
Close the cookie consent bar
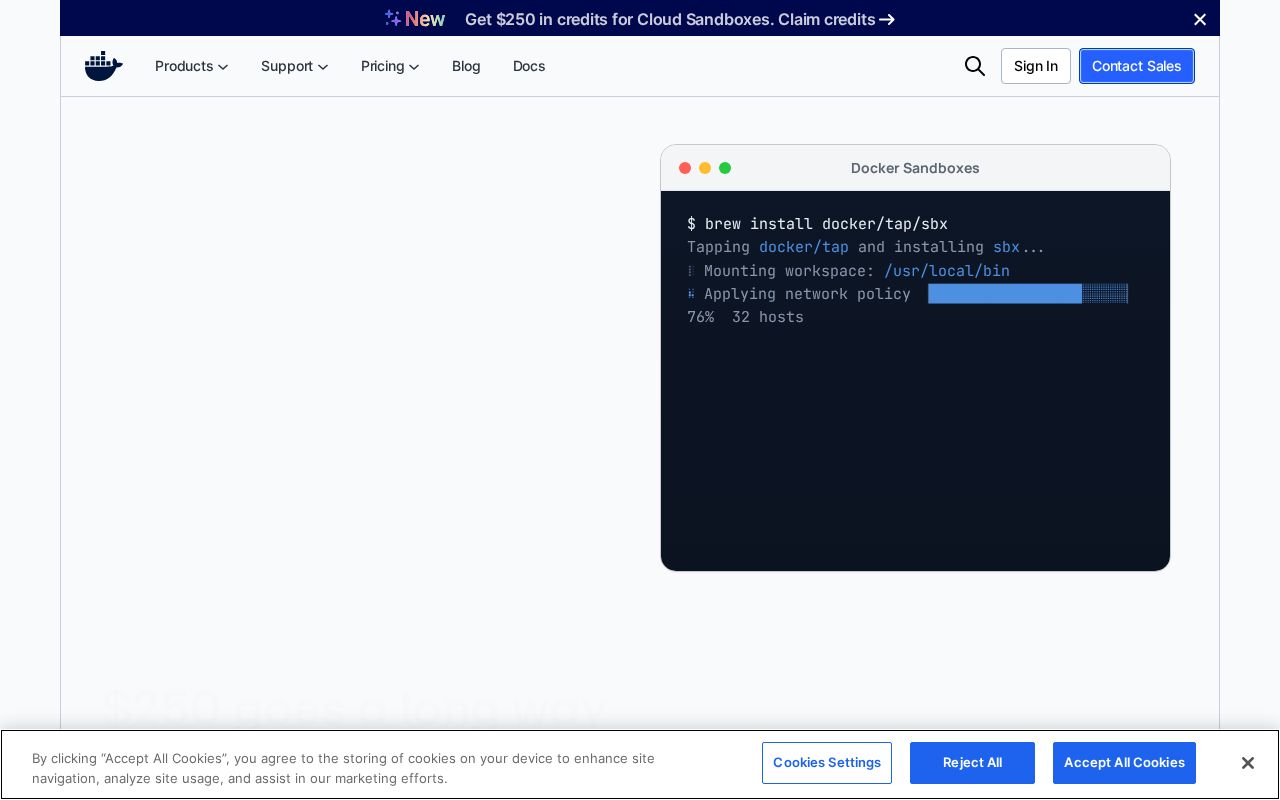click(x=1247, y=763)
